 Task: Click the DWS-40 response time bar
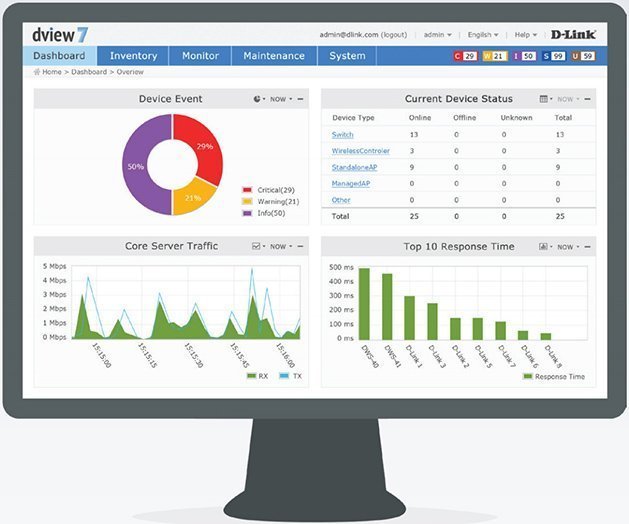tap(364, 304)
